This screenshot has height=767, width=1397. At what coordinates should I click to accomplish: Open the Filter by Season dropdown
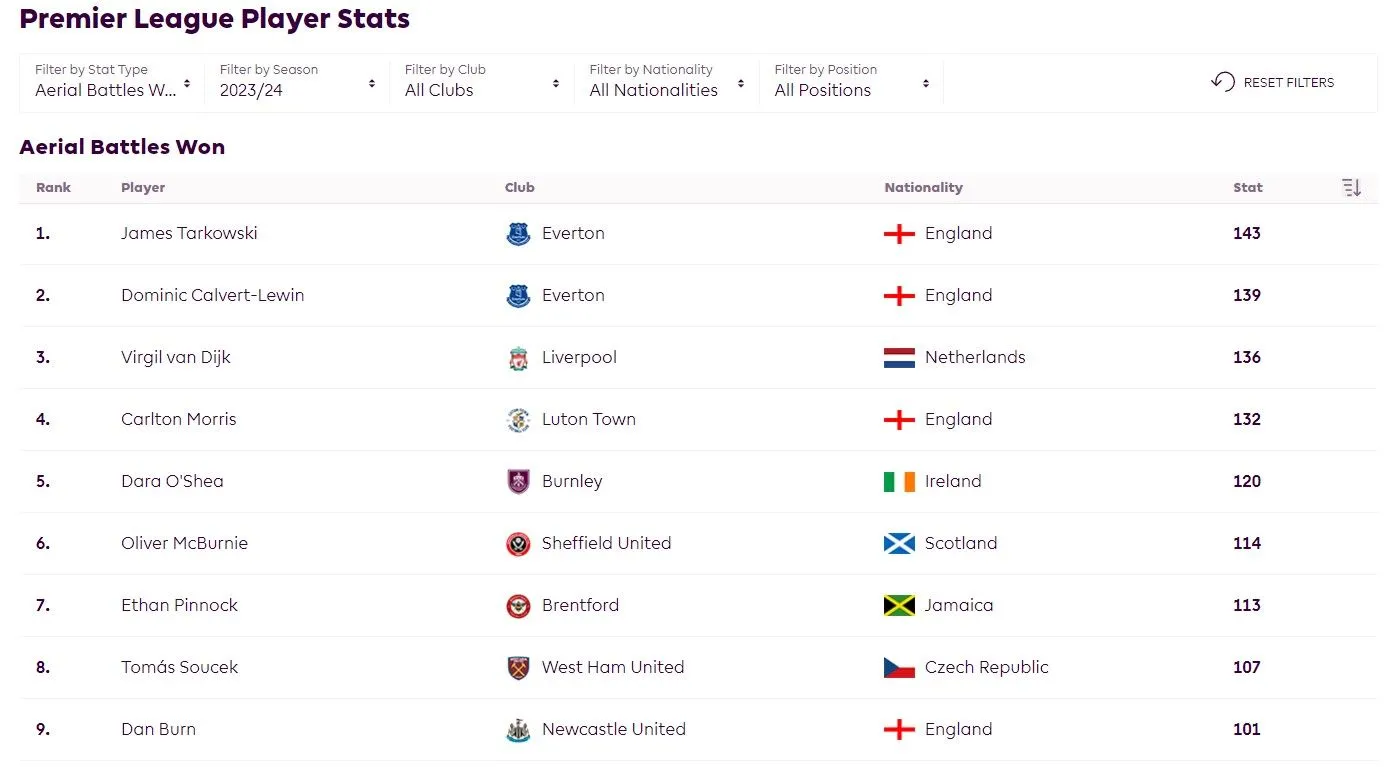297,82
